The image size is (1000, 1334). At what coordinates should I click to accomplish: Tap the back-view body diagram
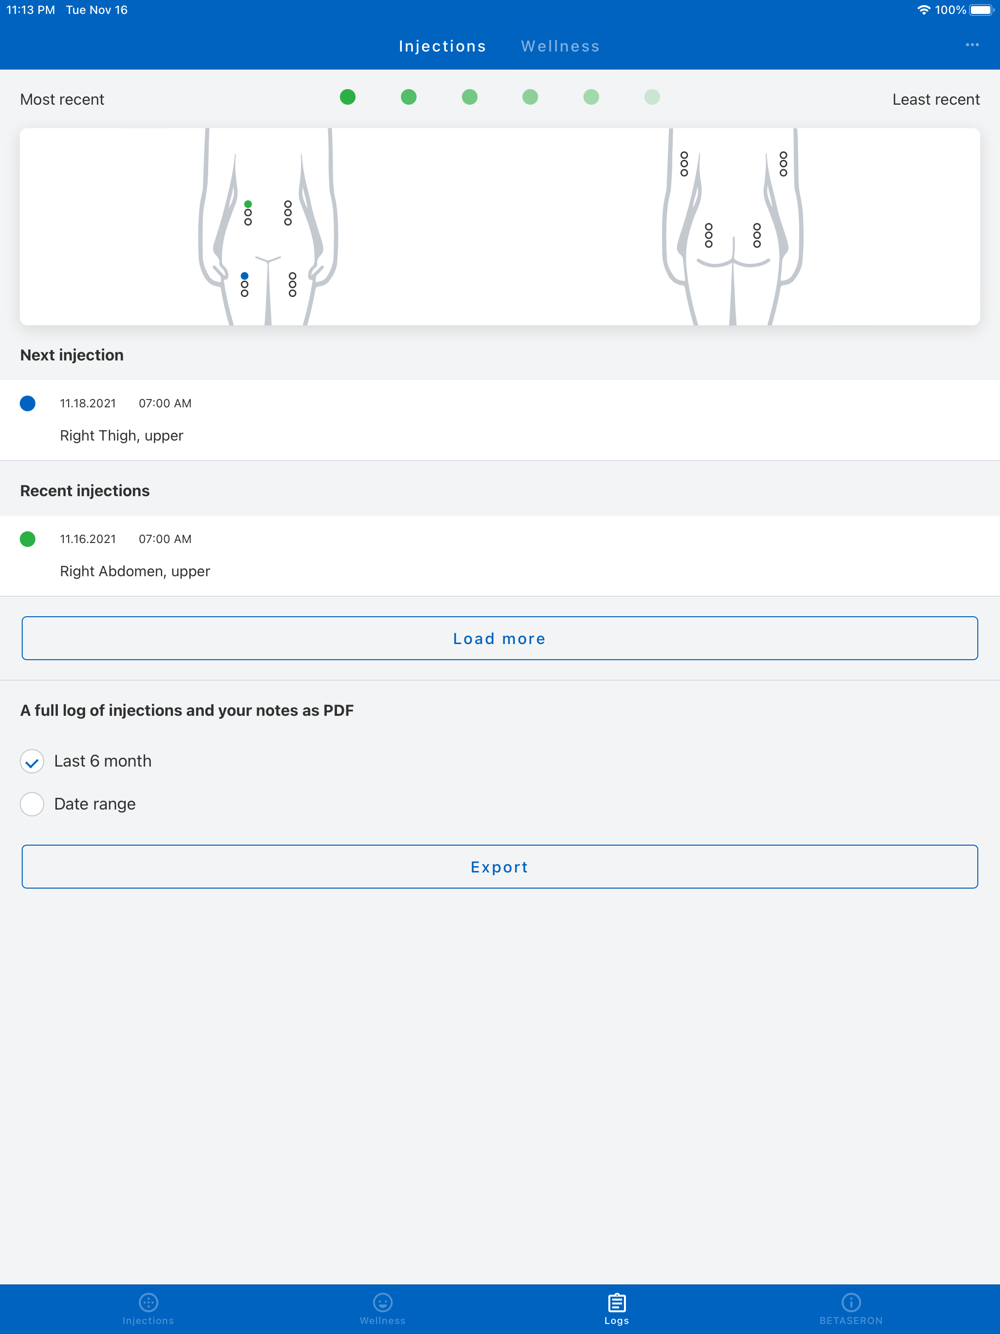pos(733,227)
